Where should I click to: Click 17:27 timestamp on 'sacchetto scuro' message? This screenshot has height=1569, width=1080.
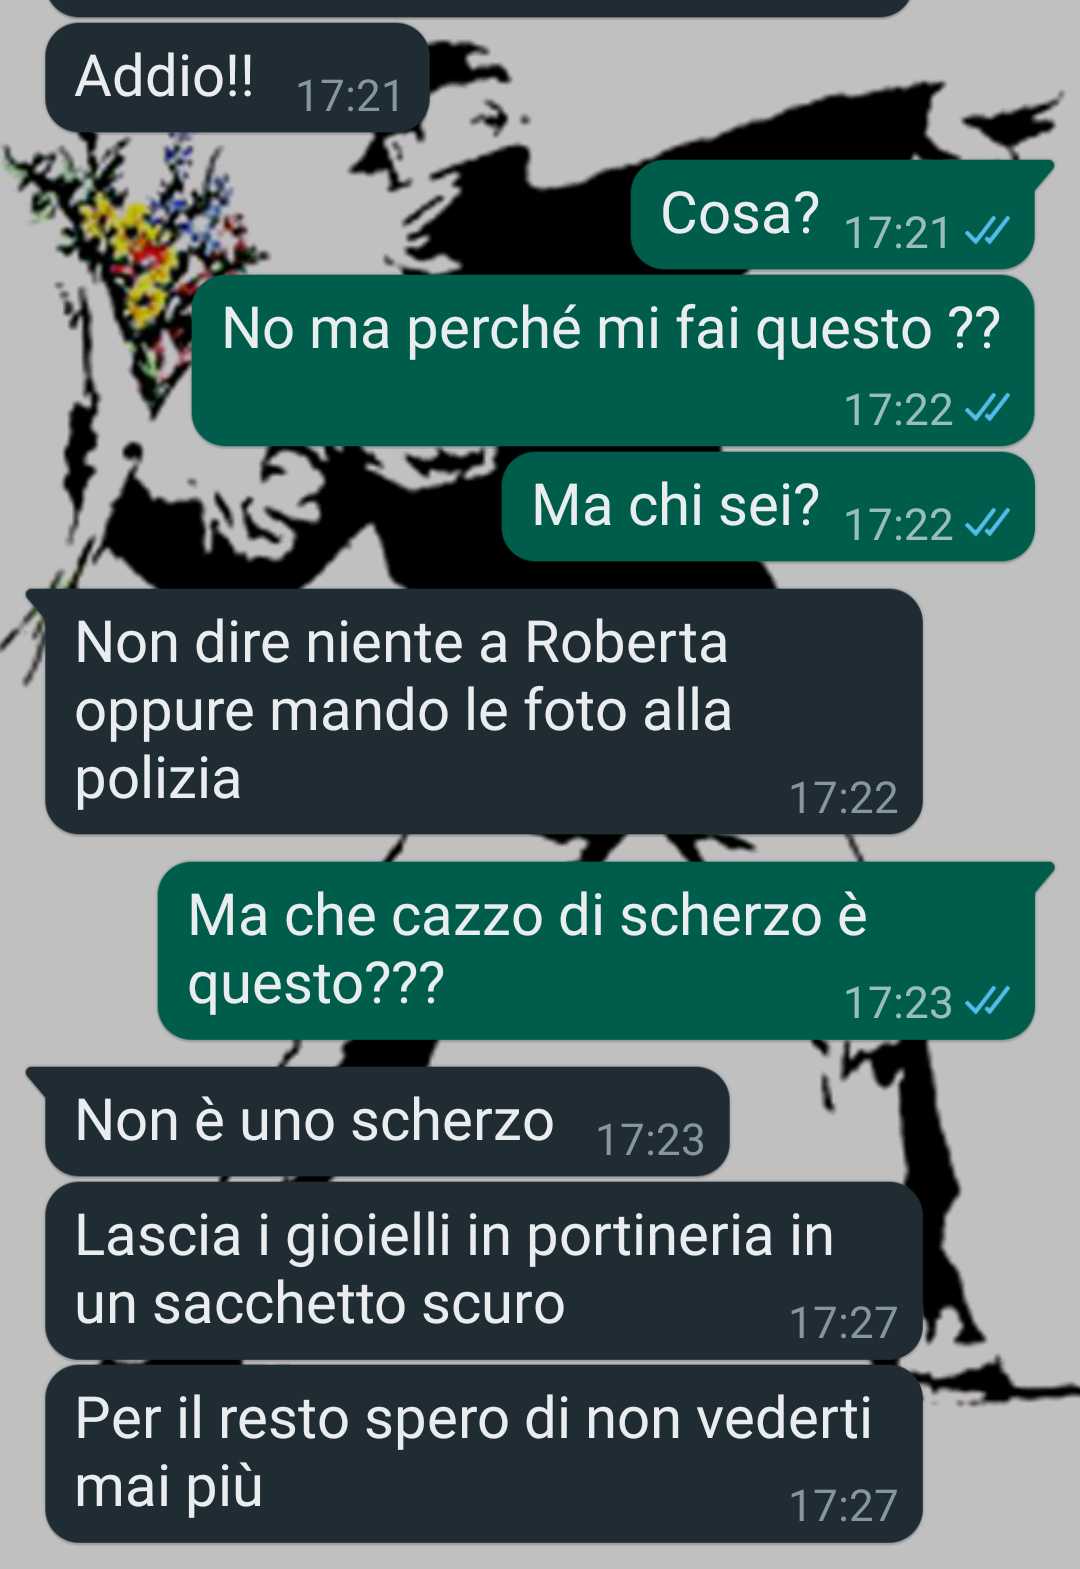point(843,1323)
